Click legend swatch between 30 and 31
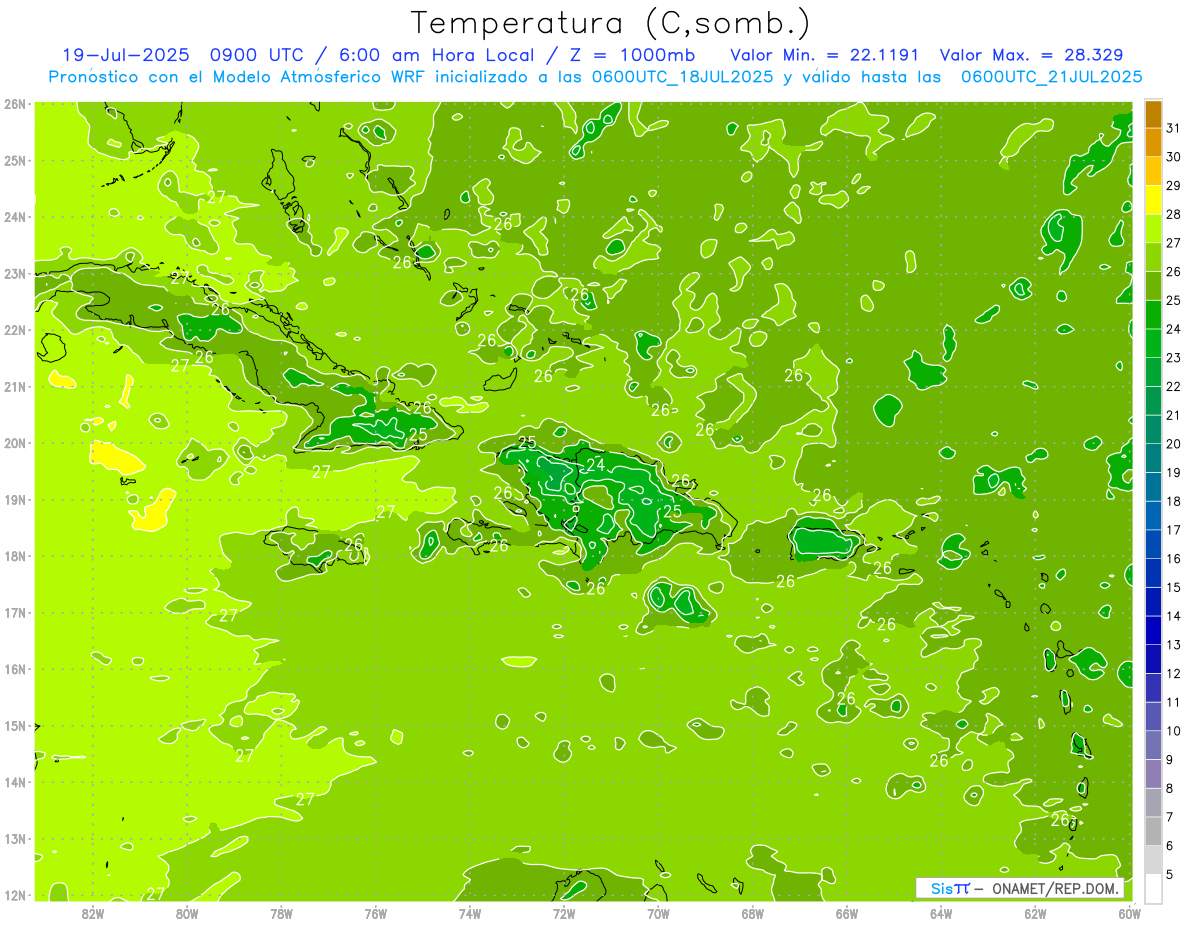The width and height of the screenshot is (1200, 927). click(1153, 143)
